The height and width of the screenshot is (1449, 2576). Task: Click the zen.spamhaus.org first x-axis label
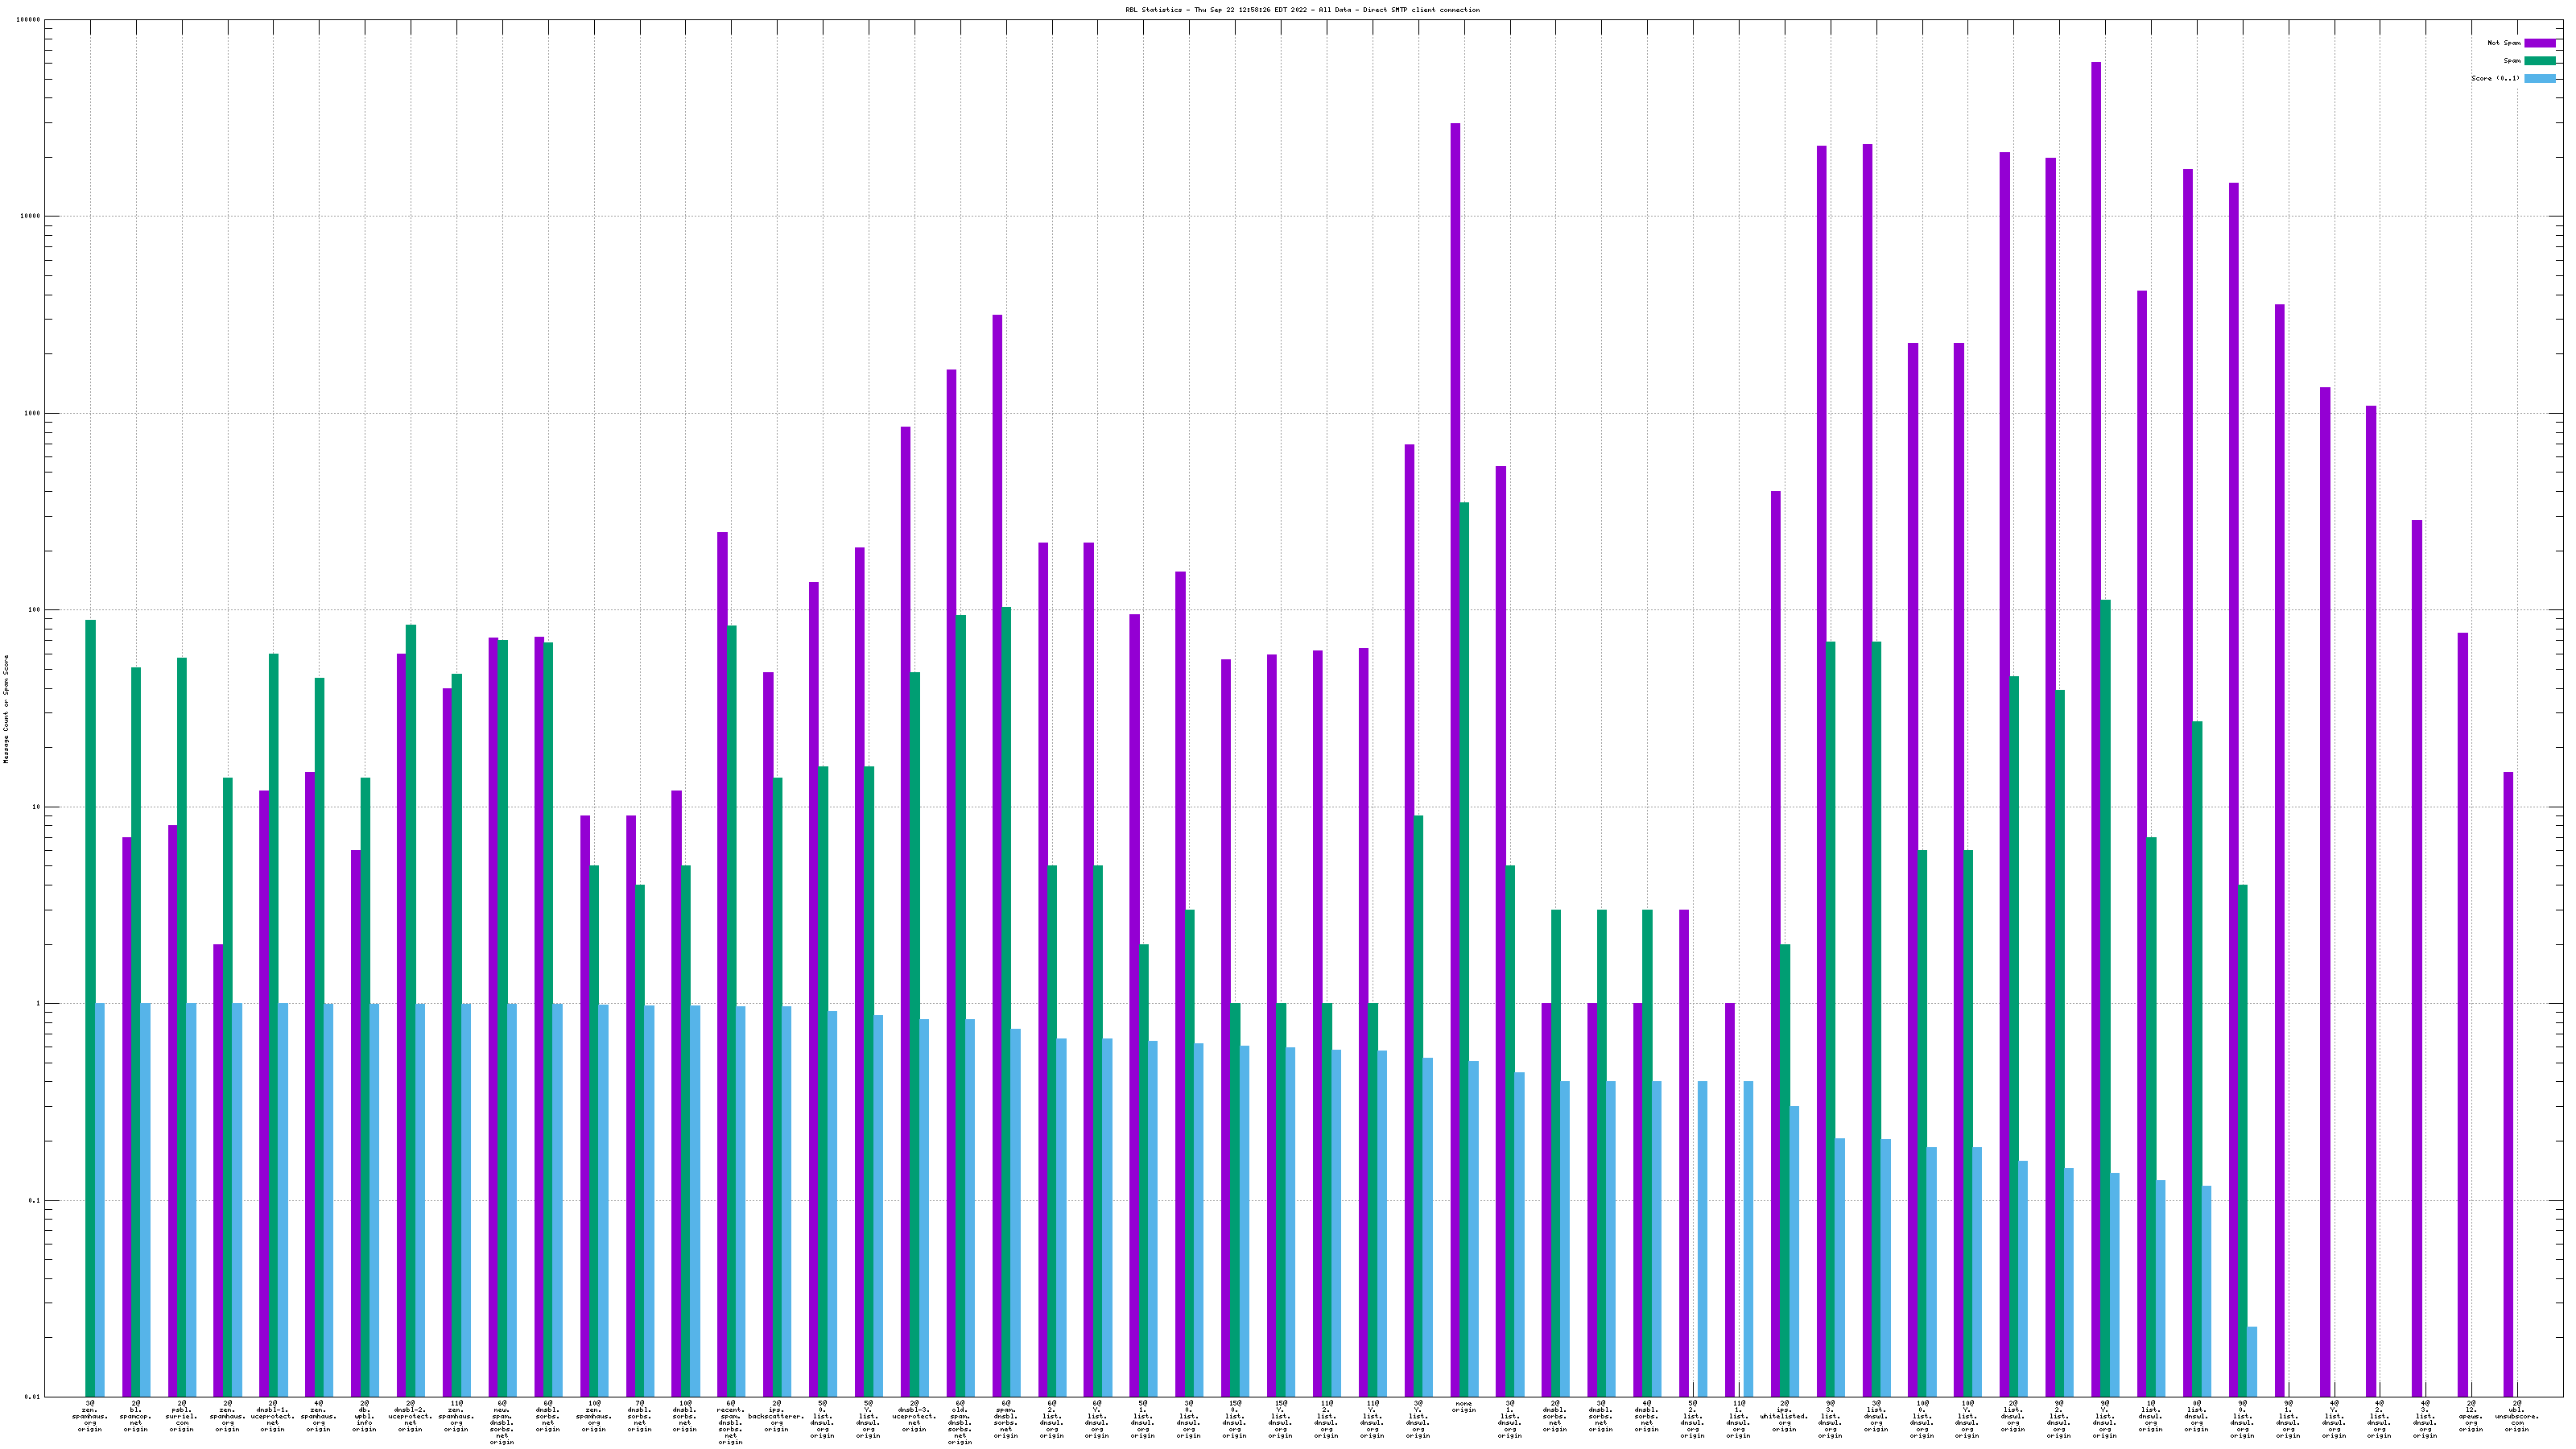tap(90, 1415)
